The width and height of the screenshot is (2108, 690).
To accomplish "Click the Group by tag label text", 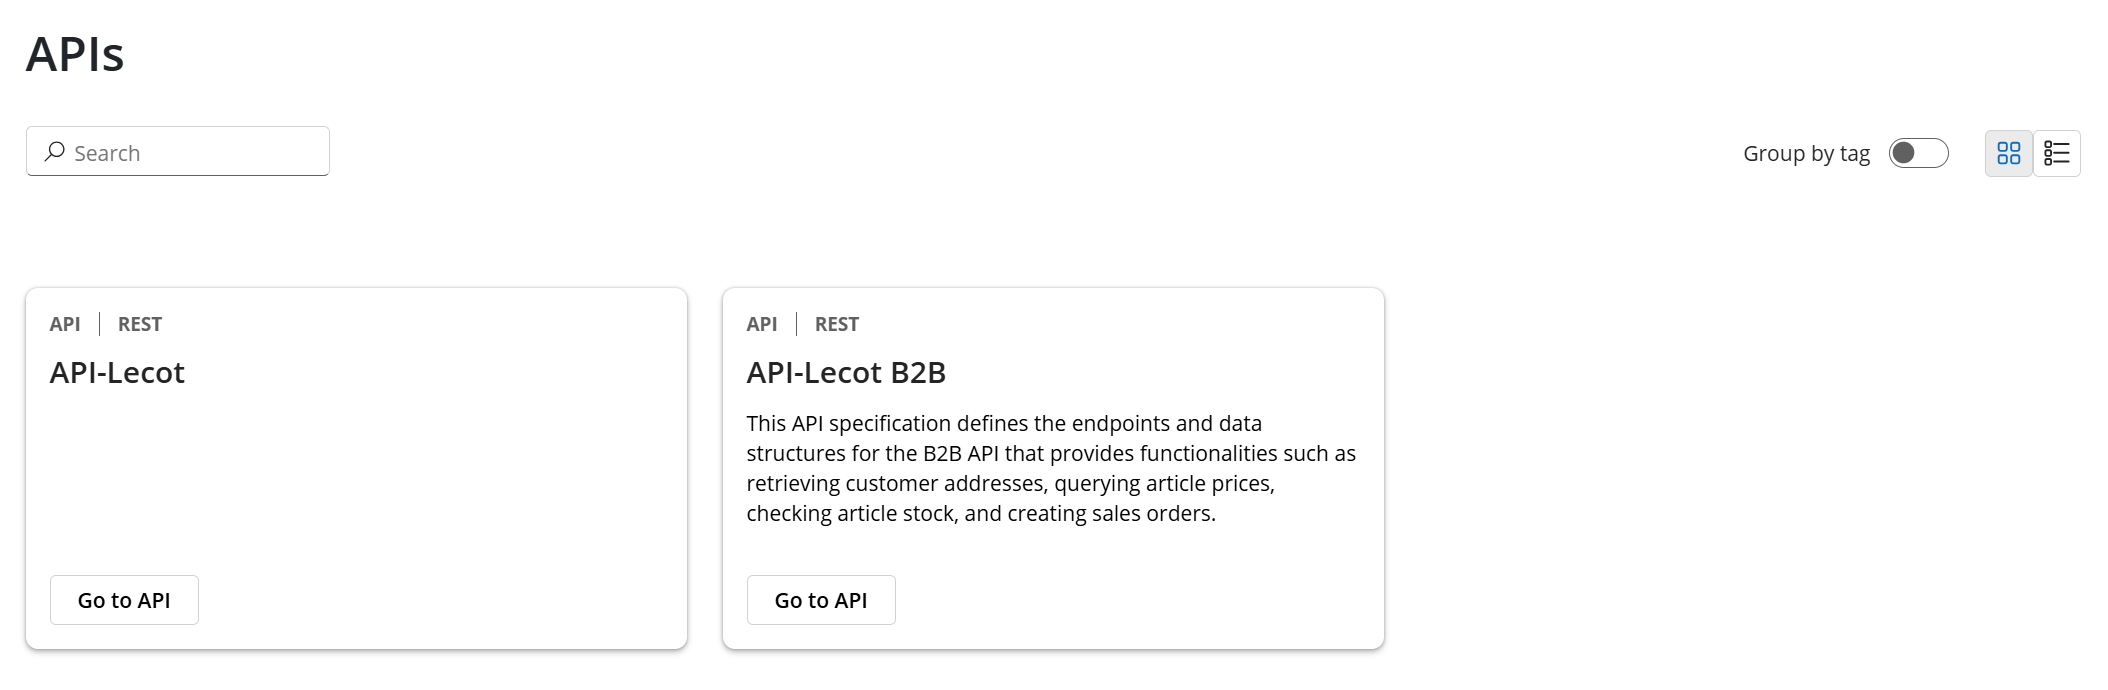I will point(1806,153).
